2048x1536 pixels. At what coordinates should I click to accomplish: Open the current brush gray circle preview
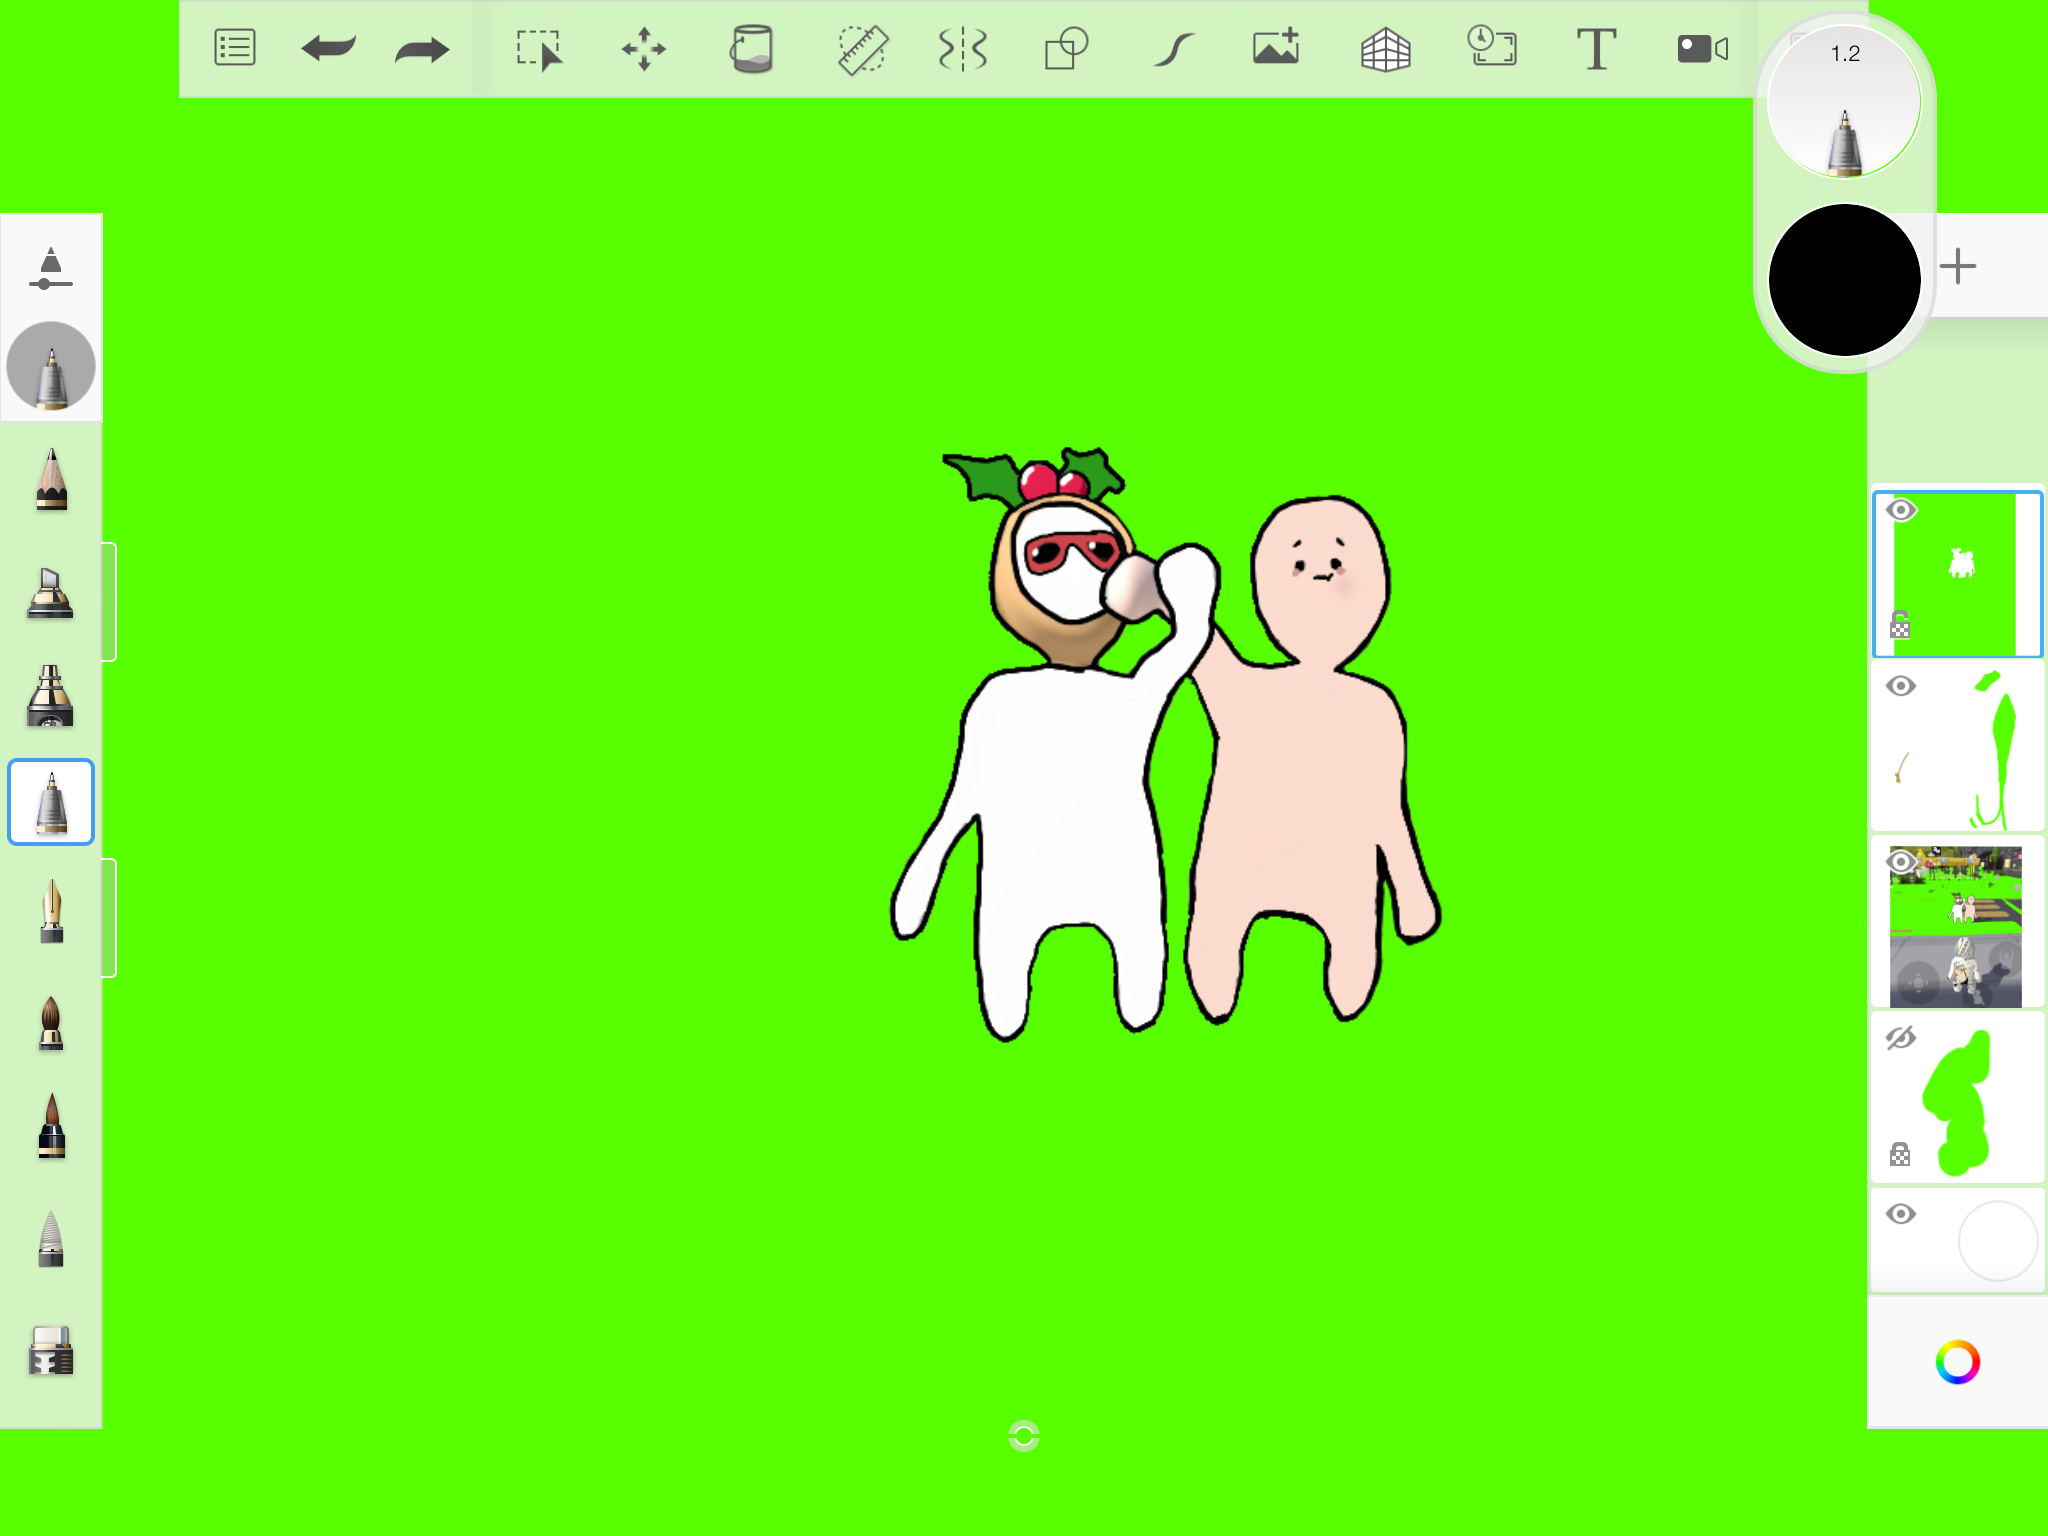(x=51, y=366)
